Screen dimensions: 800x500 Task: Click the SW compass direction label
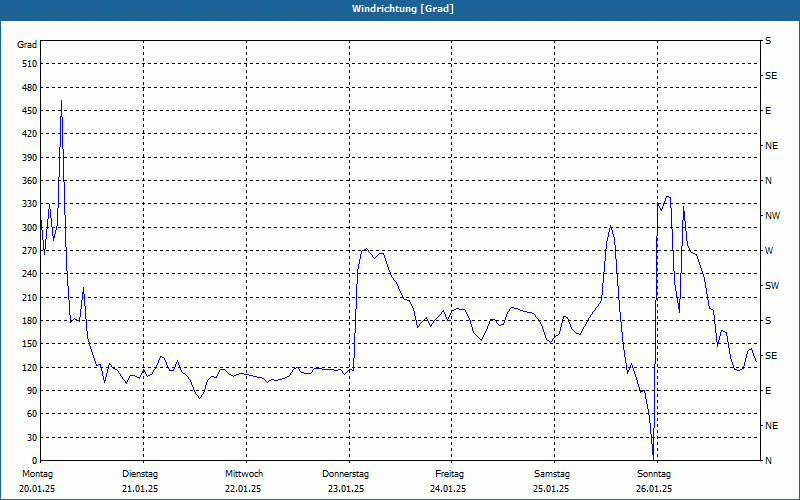coord(772,286)
